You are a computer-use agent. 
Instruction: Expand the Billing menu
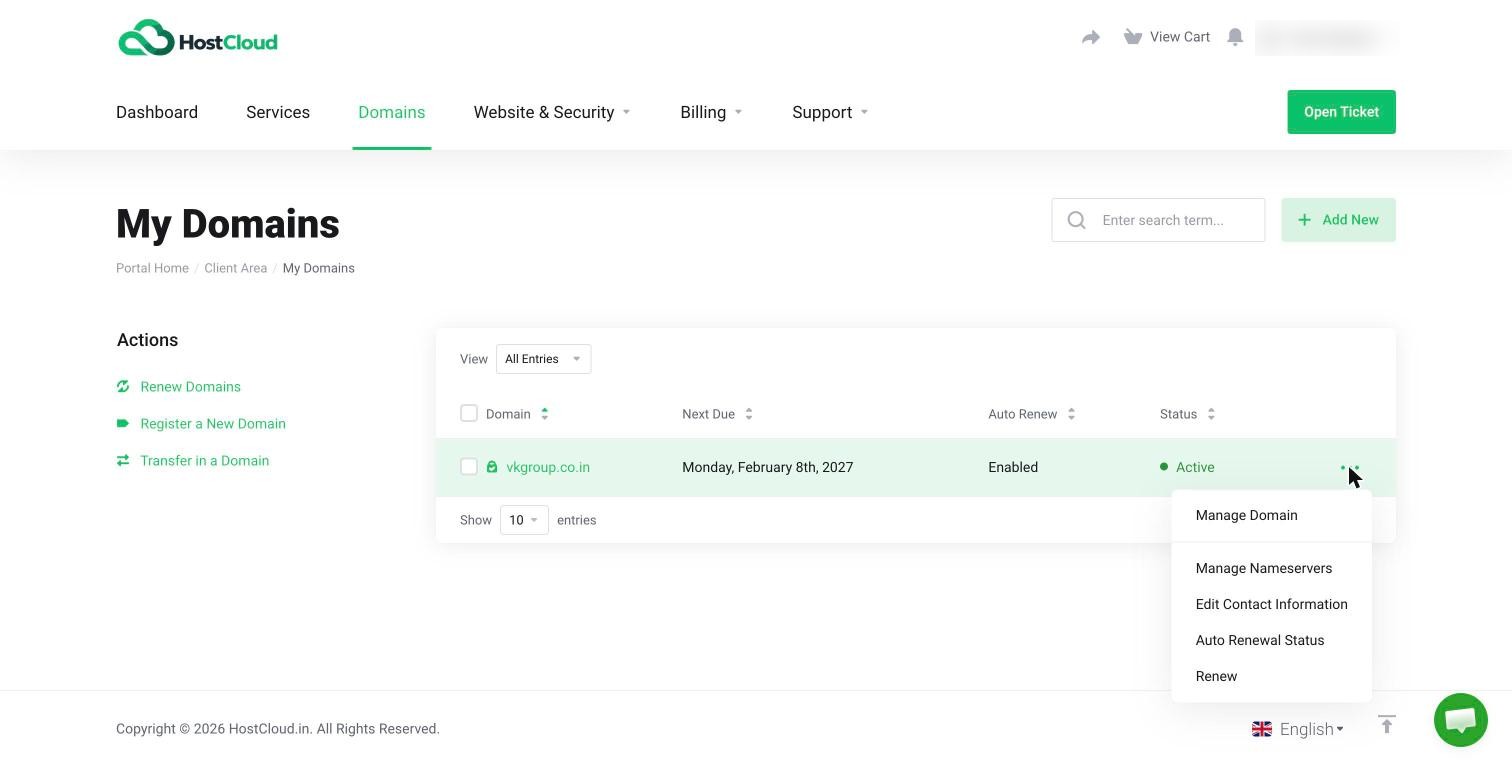pos(711,112)
